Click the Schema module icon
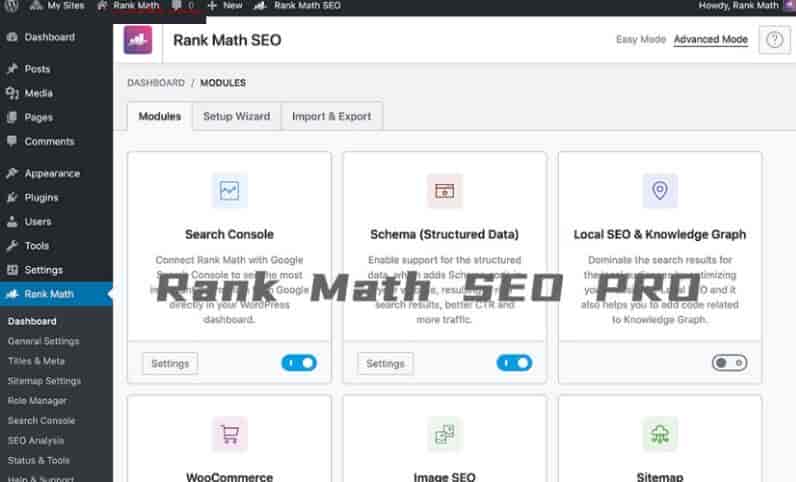796x482 pixels. point(445,190)
